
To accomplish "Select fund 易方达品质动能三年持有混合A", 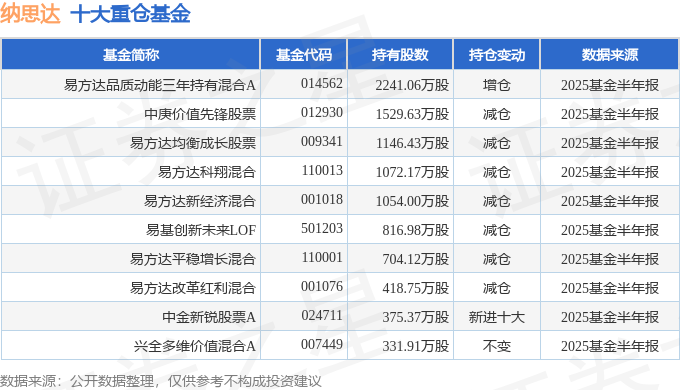I will (160, 85).
